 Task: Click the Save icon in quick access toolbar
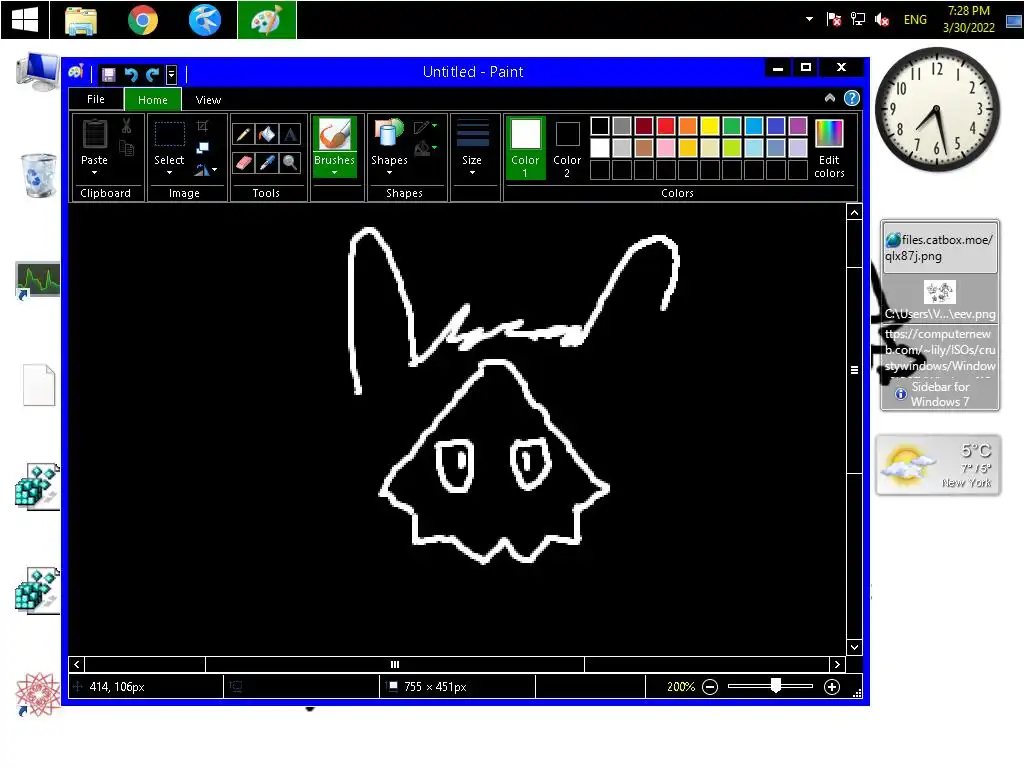point(108,74)
